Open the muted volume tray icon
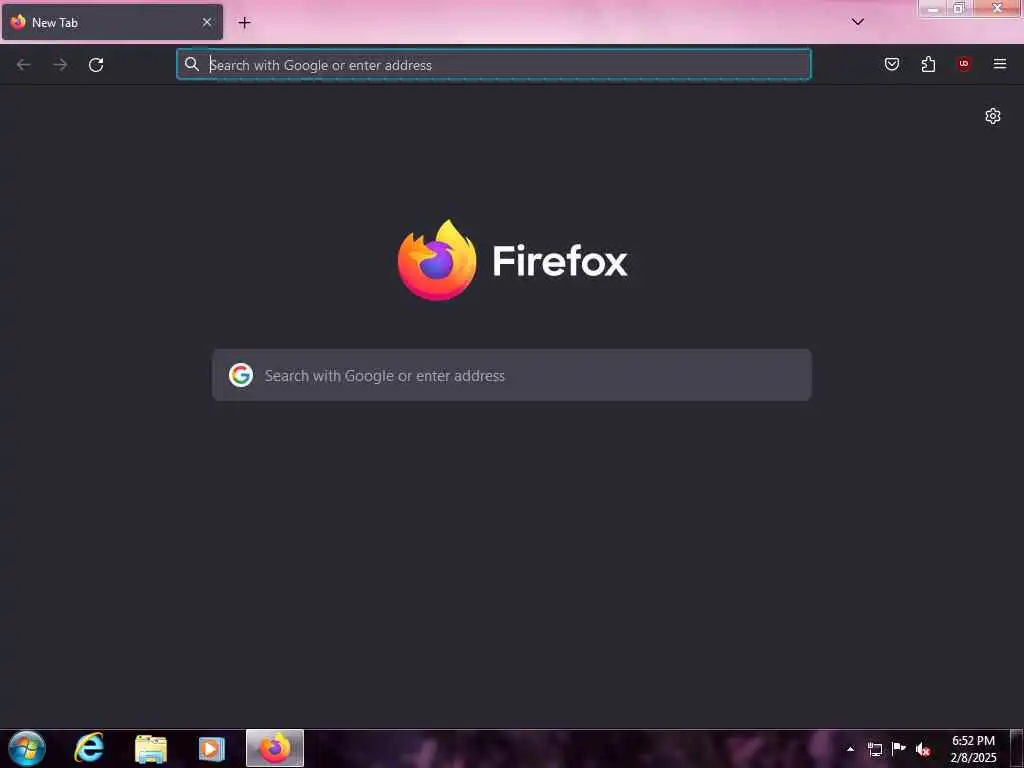The image size is (1024, 768). pos(923,750)
